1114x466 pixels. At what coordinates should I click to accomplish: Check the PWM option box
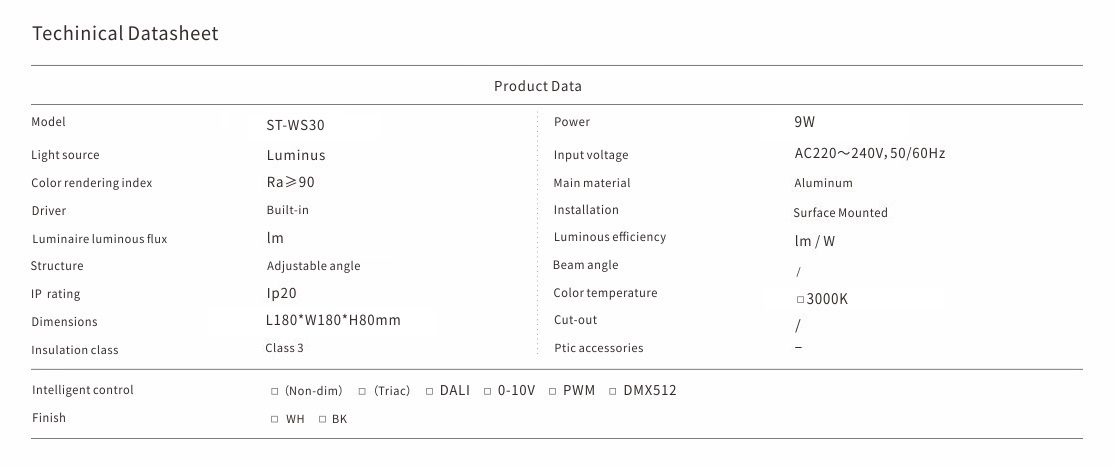coord(552,391)
